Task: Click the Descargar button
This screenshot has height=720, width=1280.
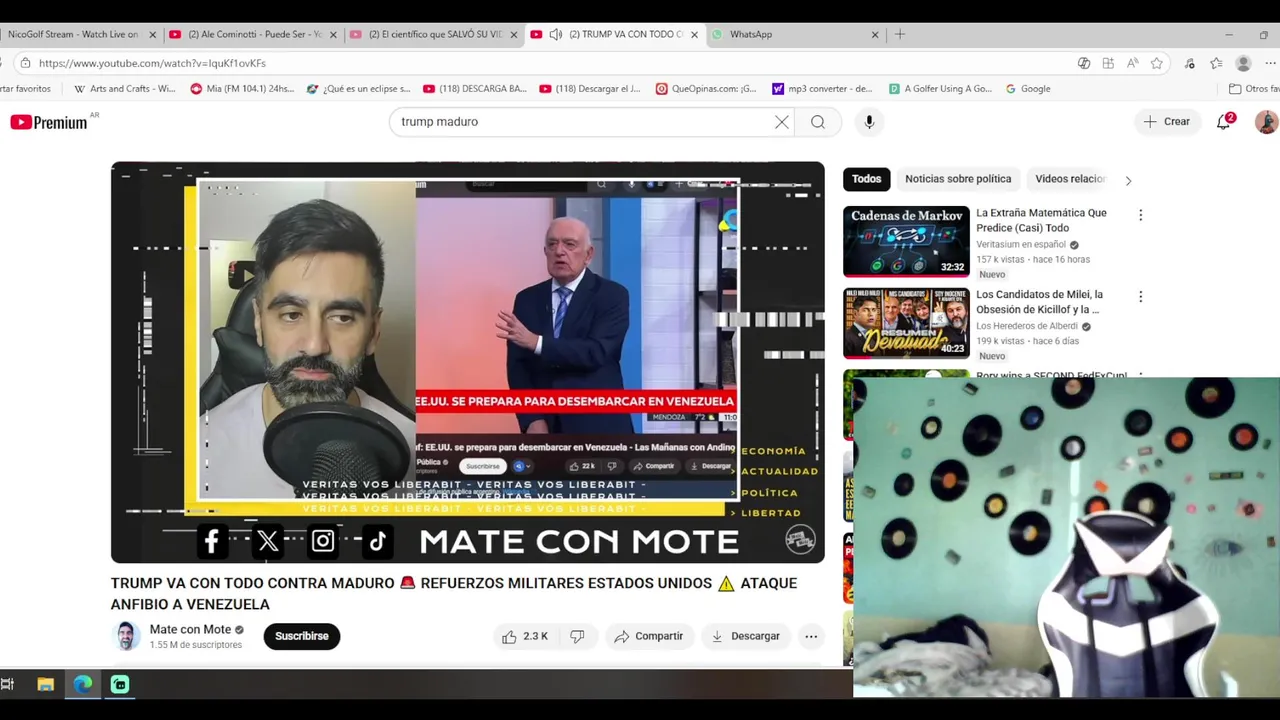Action: coord(746,636)
